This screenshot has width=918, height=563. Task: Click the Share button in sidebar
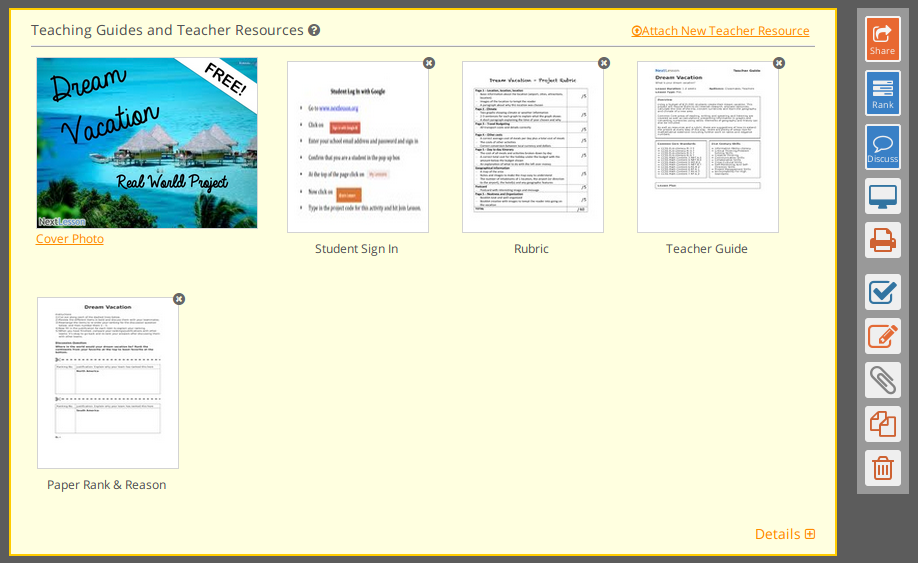pyautogui.click(x=882, y=39)
